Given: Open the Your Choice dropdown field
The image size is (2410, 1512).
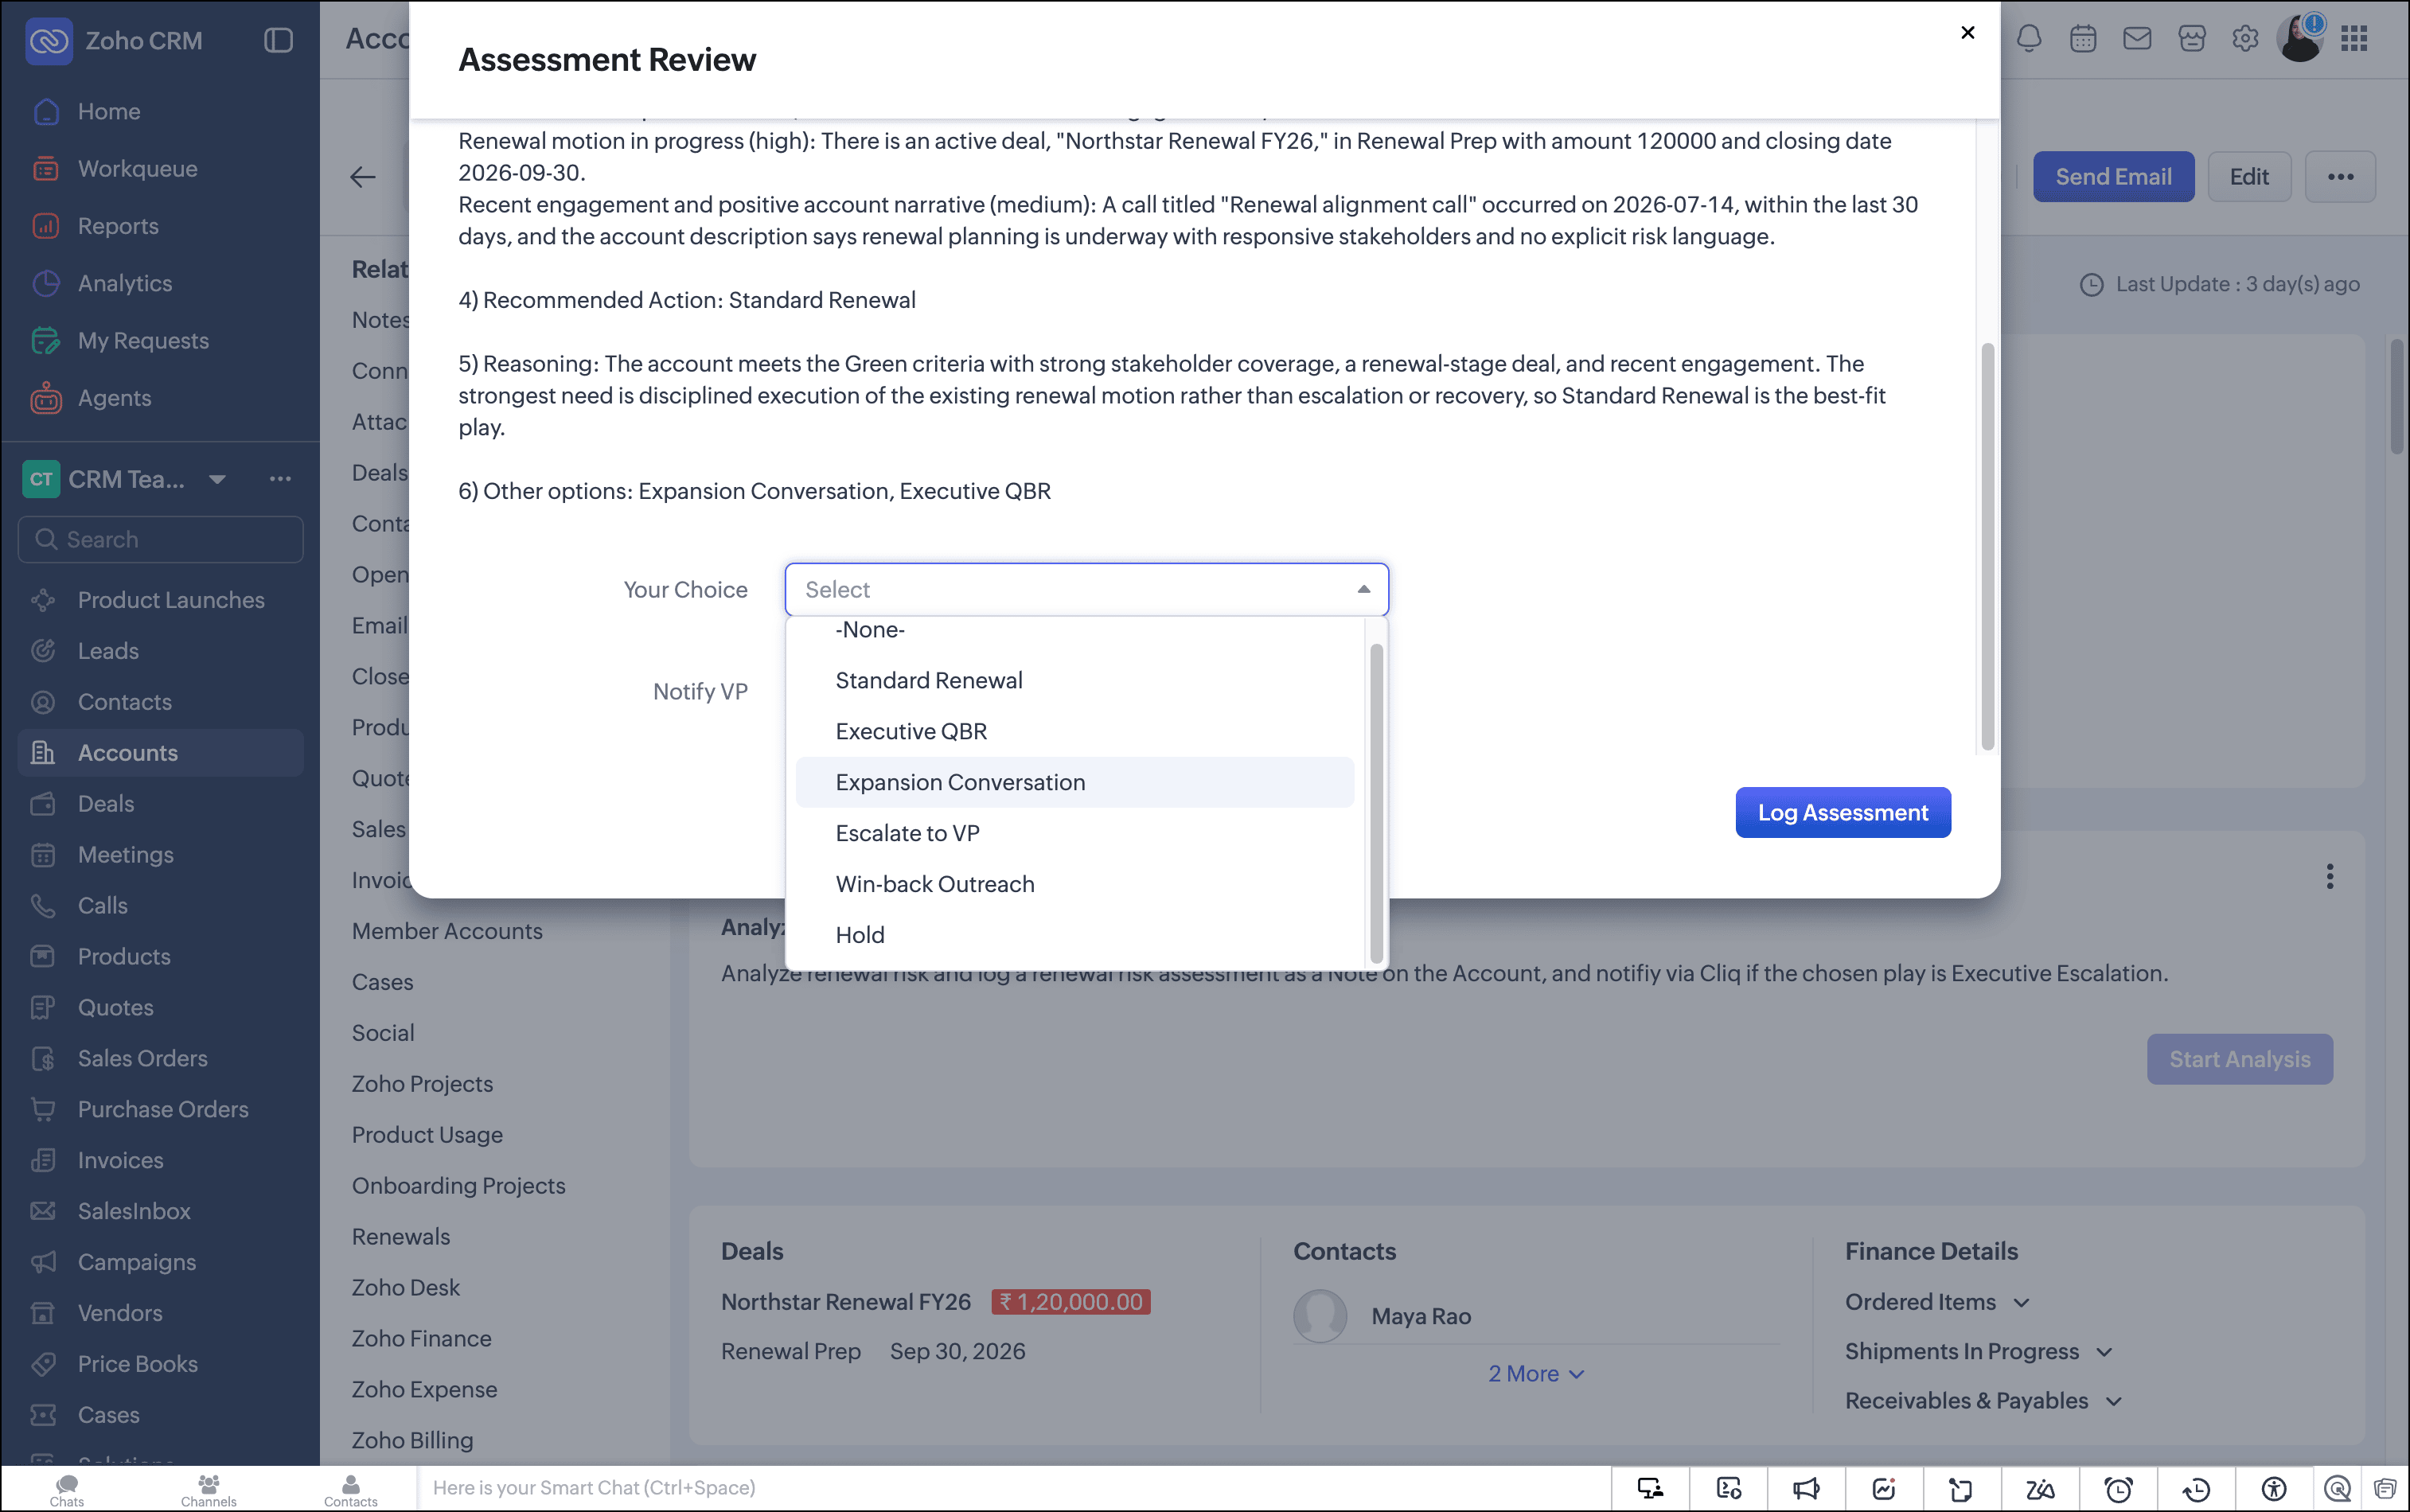Looking at the screenshot, I should pyautogui.click(x=1087, y=590).
